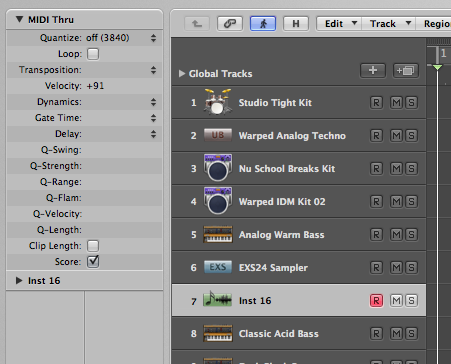Image resolution: width=451 pixels, height=364 pixels.
Task: Select the Studio Tight Kit track name
Action: click(275, 103)
